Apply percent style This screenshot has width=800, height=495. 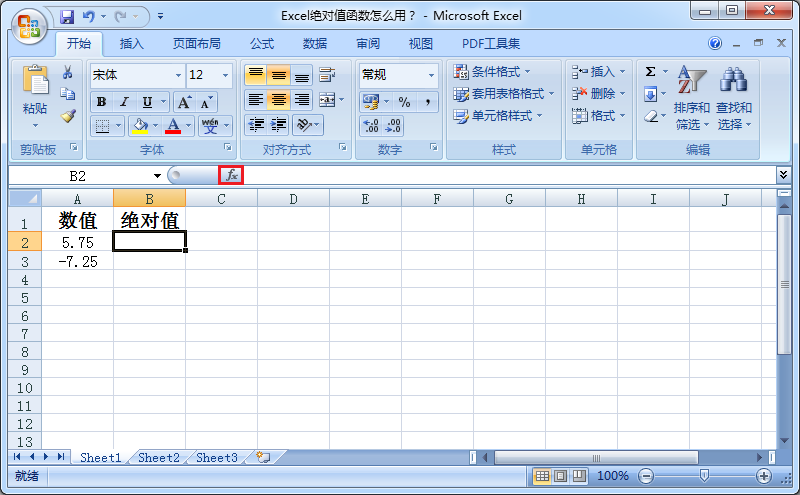tap(405, 102)
